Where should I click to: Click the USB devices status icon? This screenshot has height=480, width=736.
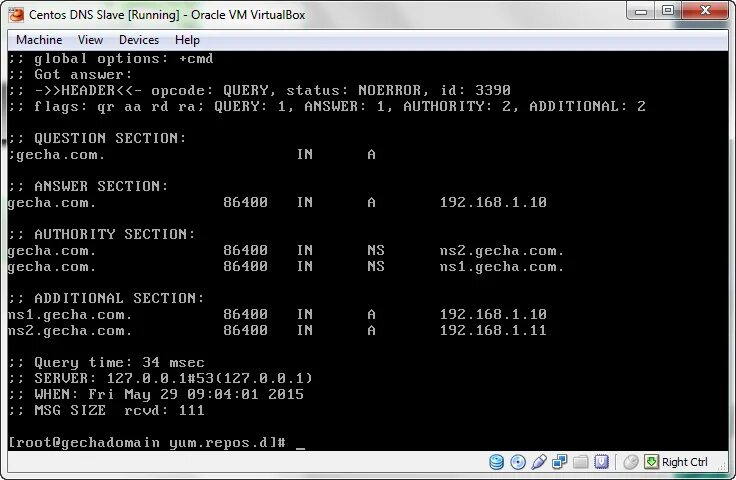(539, 462)
